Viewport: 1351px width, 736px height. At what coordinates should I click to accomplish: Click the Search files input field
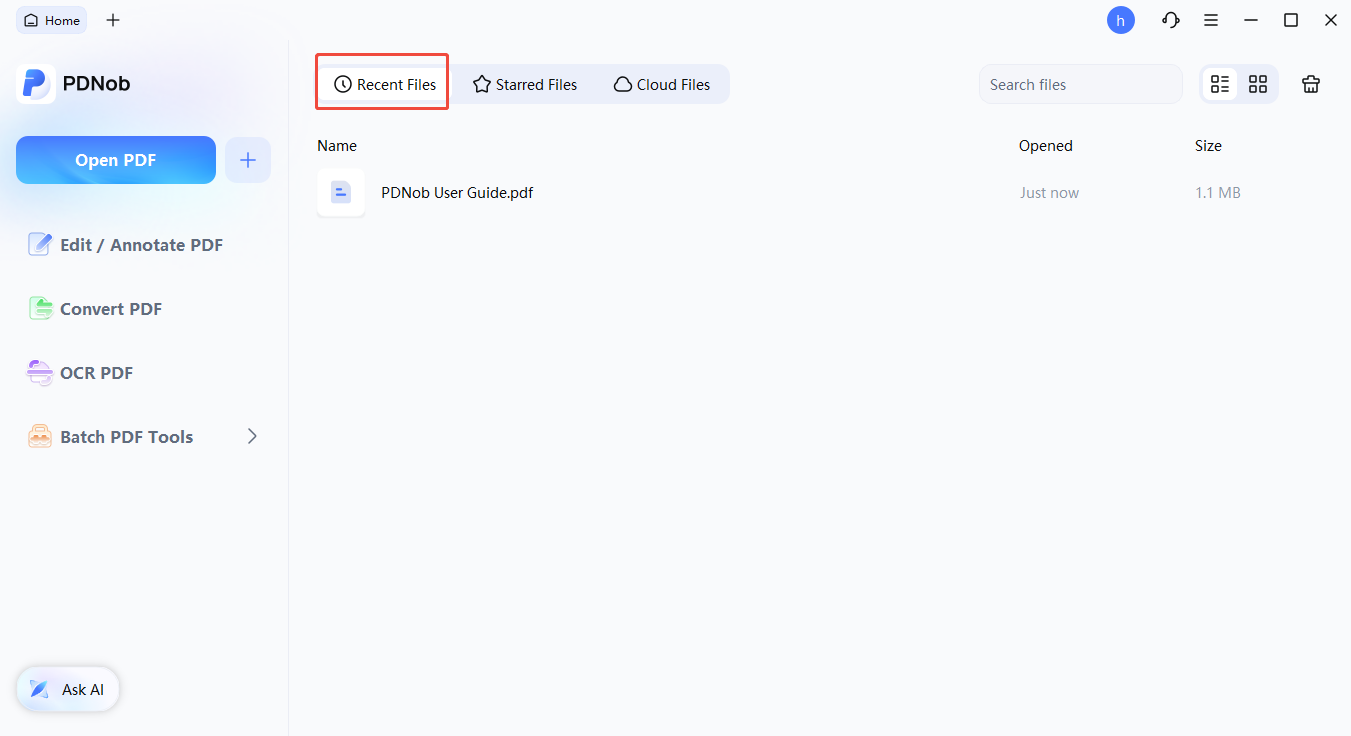tap(1080, 85)
